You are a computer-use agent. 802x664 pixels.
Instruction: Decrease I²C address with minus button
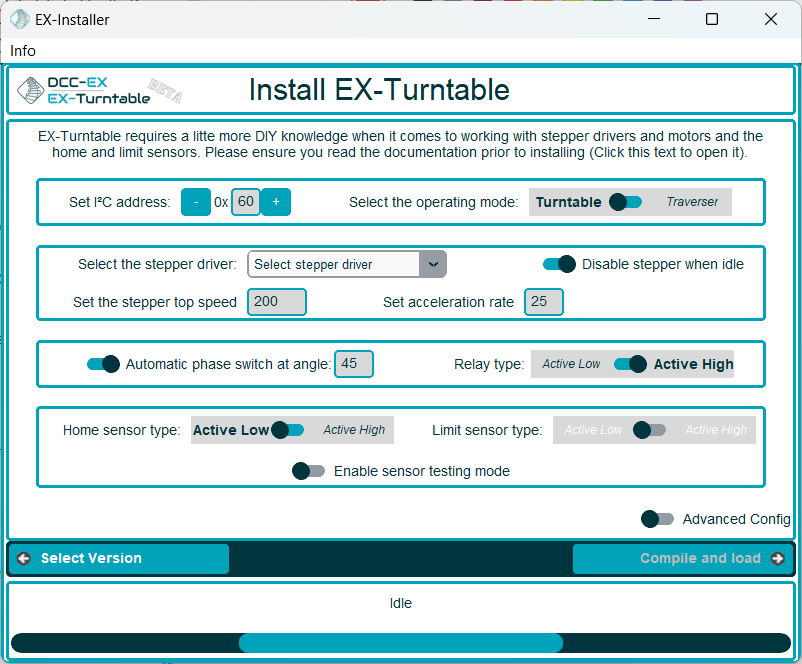click(x=196, y=202)
